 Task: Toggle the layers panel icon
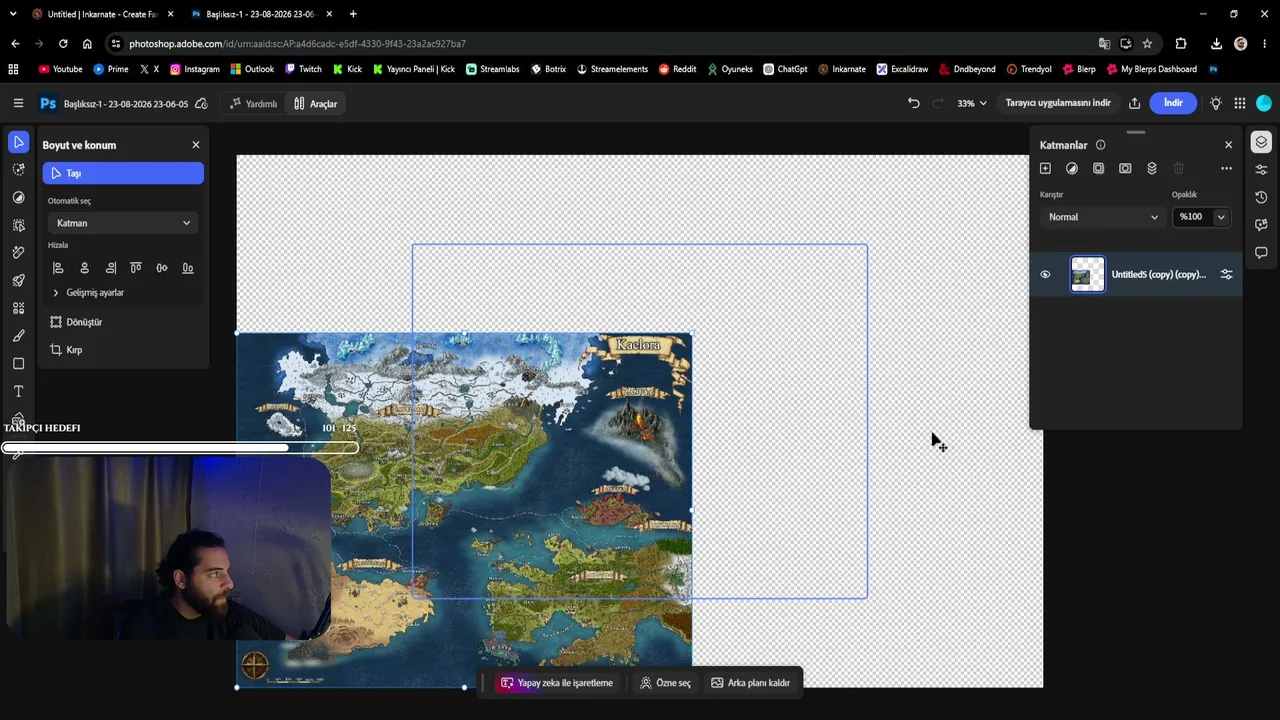pos(1261,142)
